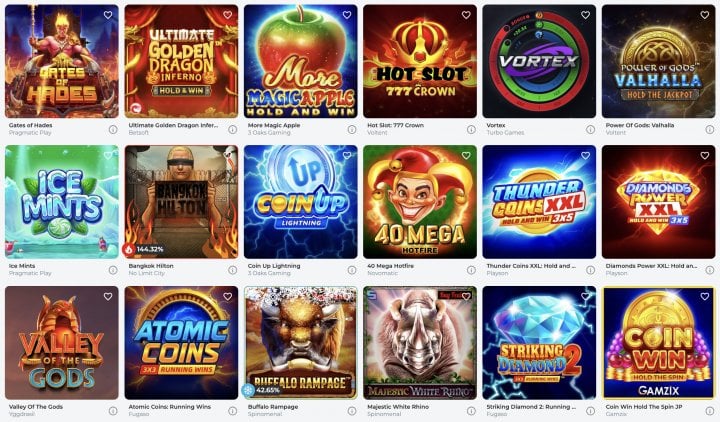Open info icon beside Bangkok Hilton
720x422 pixels.
click(232, 270)
